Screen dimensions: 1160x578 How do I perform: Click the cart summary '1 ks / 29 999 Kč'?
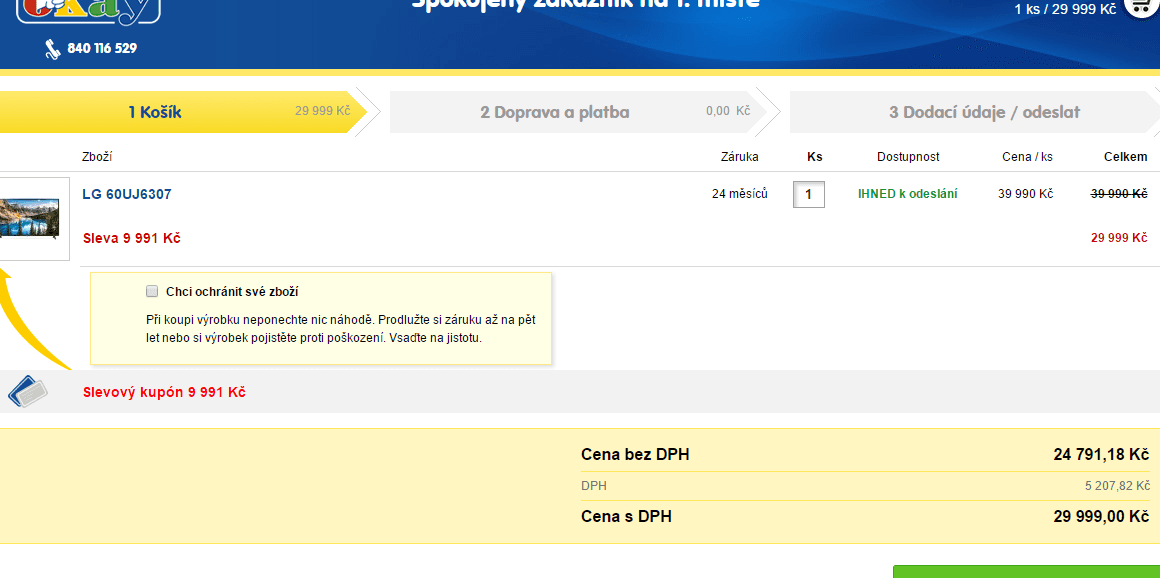pyautogui.click(x=1065, y=9)
